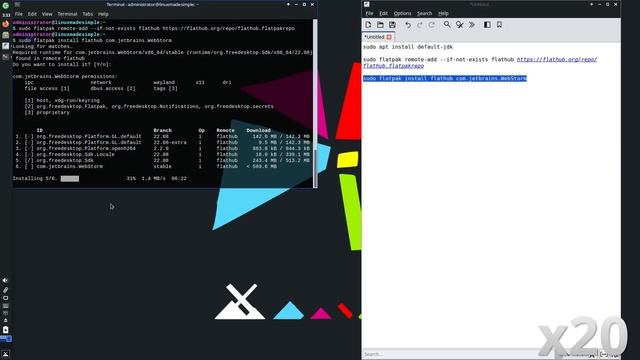Follow the flathub.org repo link in the editor
Viewport: 640px width, 360px height.
tap(556, 60)
